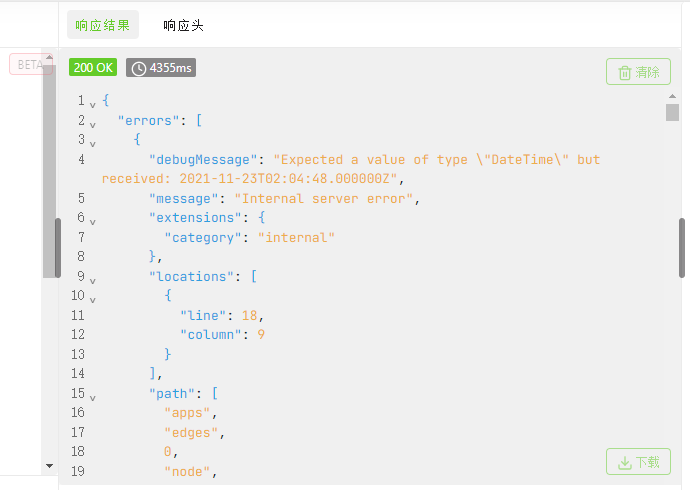Click the clock icon beside 4355ms
This screenshot has width=690, height=490.
[x=139, y=68]
